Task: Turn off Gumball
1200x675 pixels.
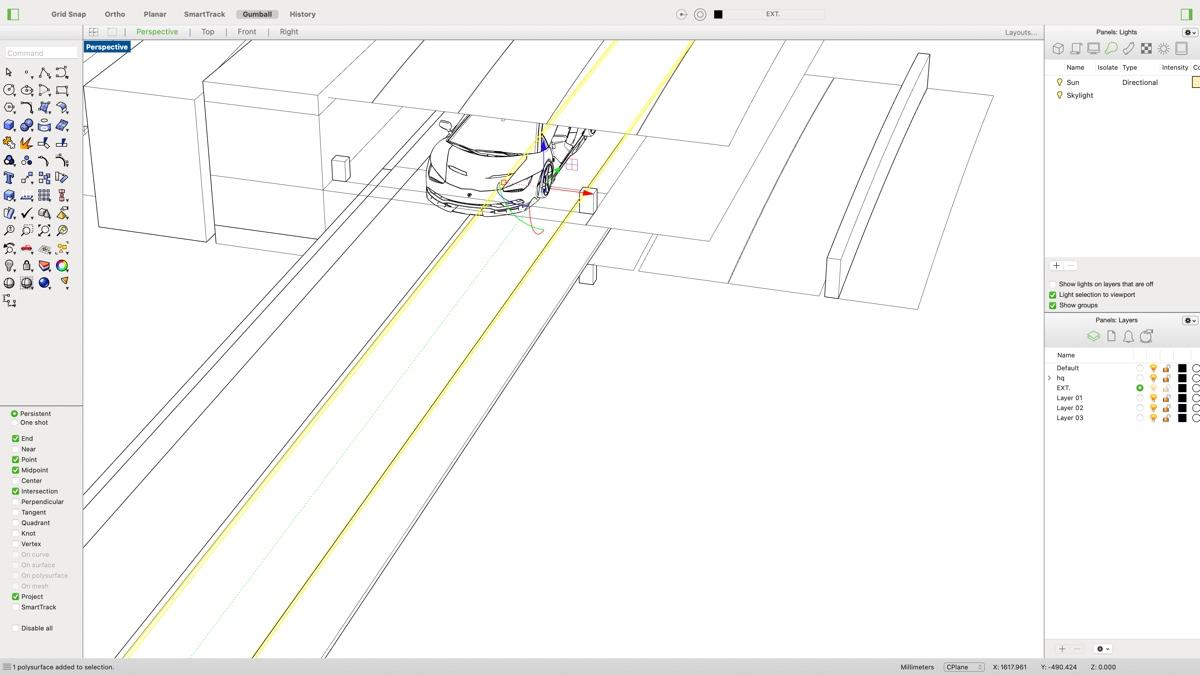Action: click(x=257, y=14)
